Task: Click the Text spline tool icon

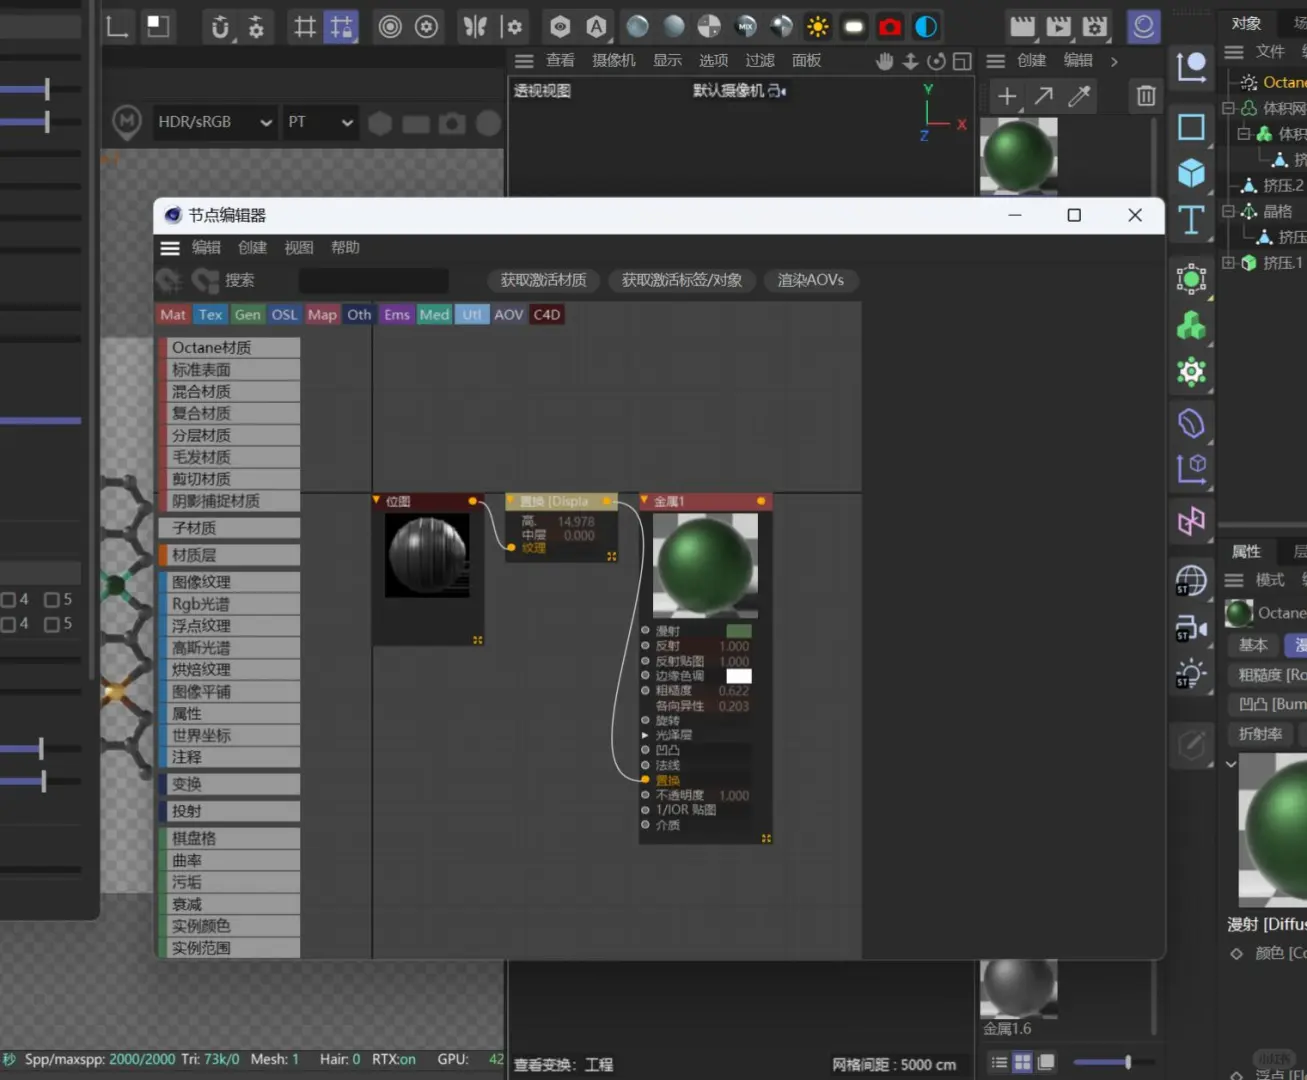Action: 1191,220
